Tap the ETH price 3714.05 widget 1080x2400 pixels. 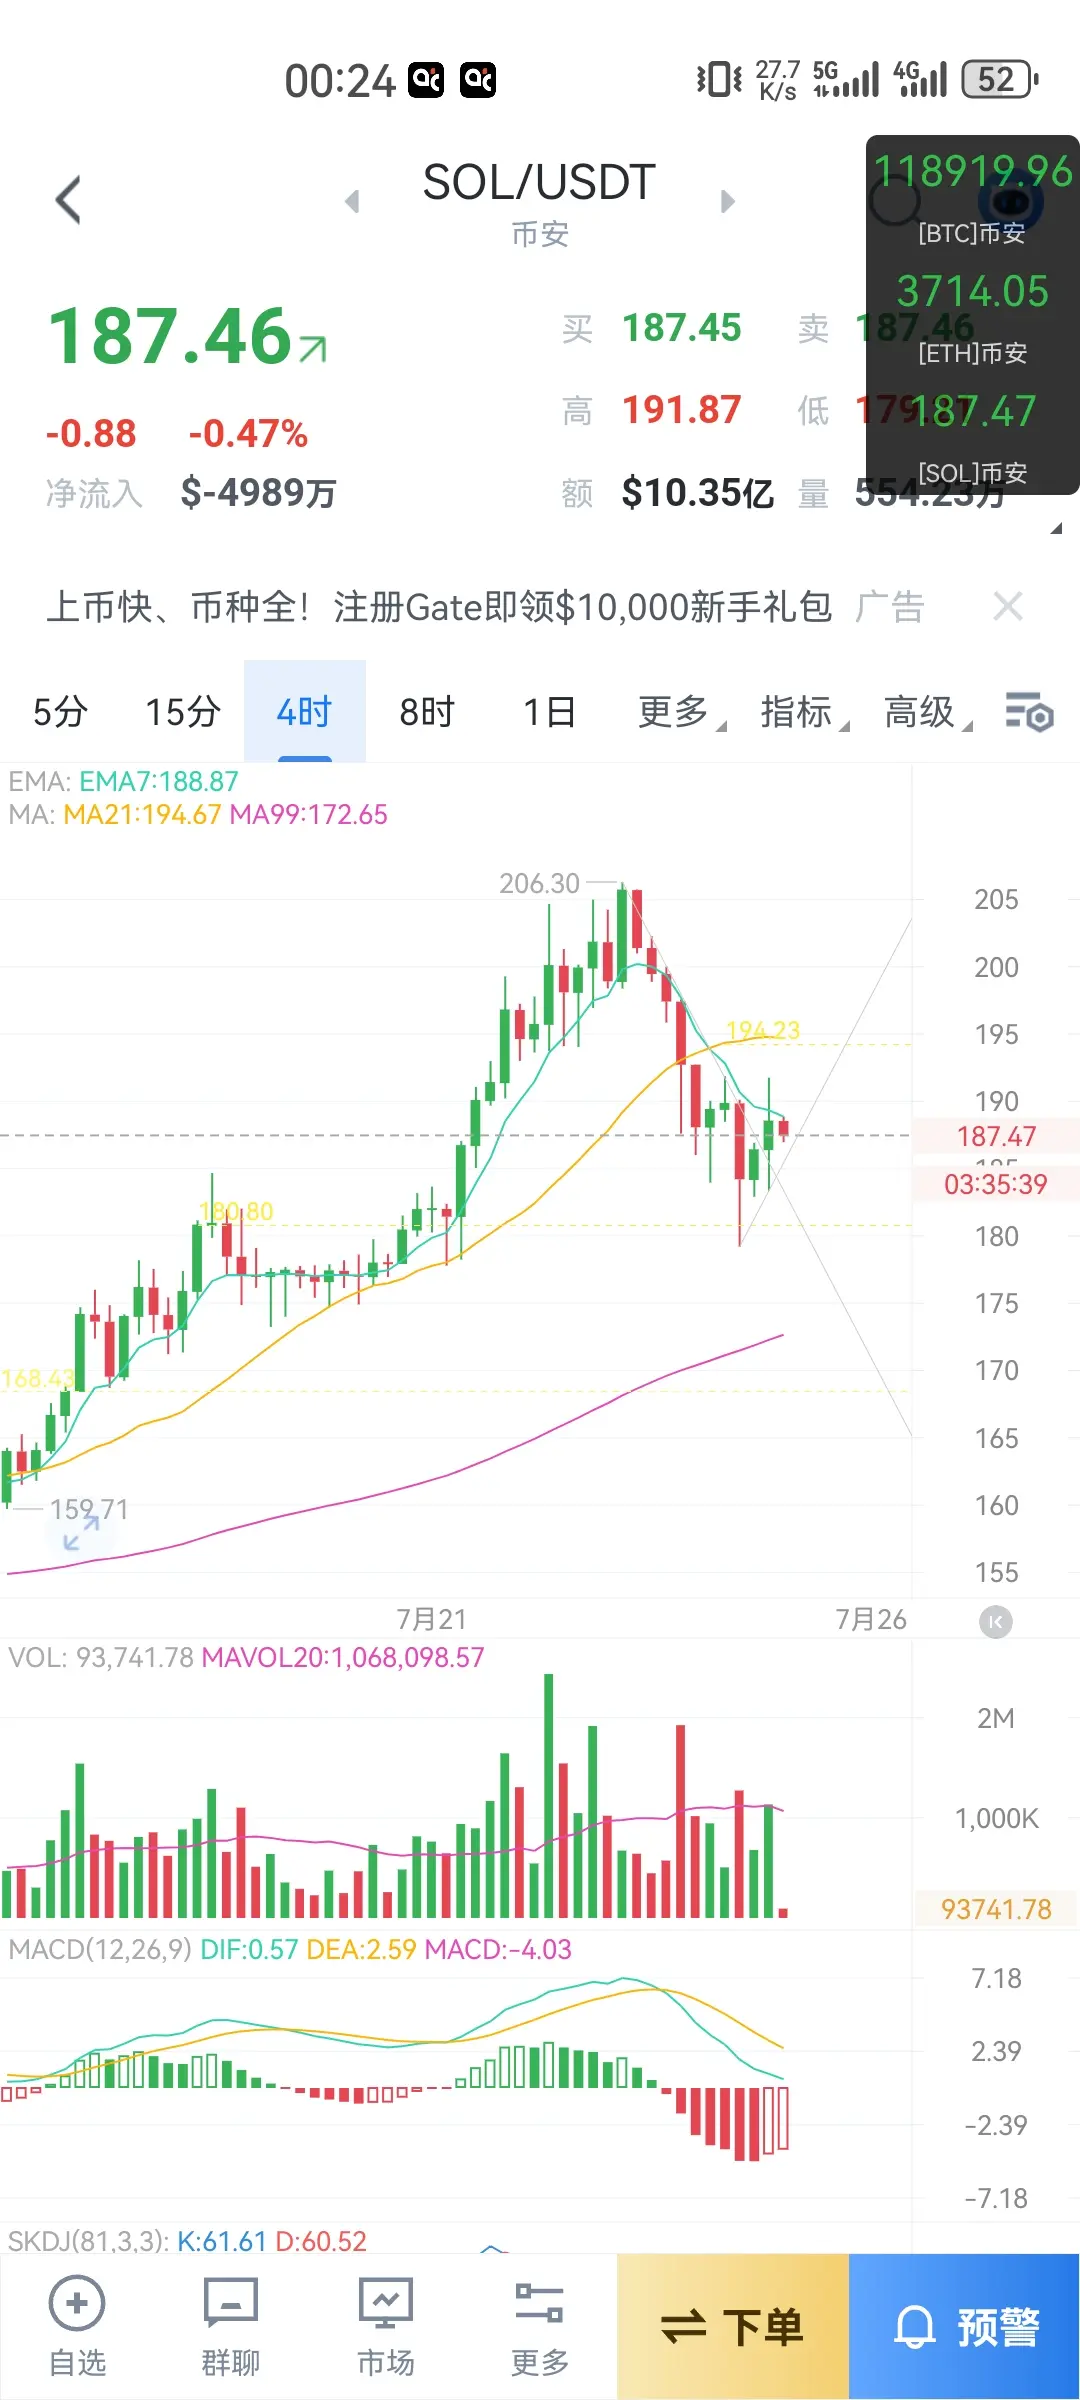pos(973,291)
